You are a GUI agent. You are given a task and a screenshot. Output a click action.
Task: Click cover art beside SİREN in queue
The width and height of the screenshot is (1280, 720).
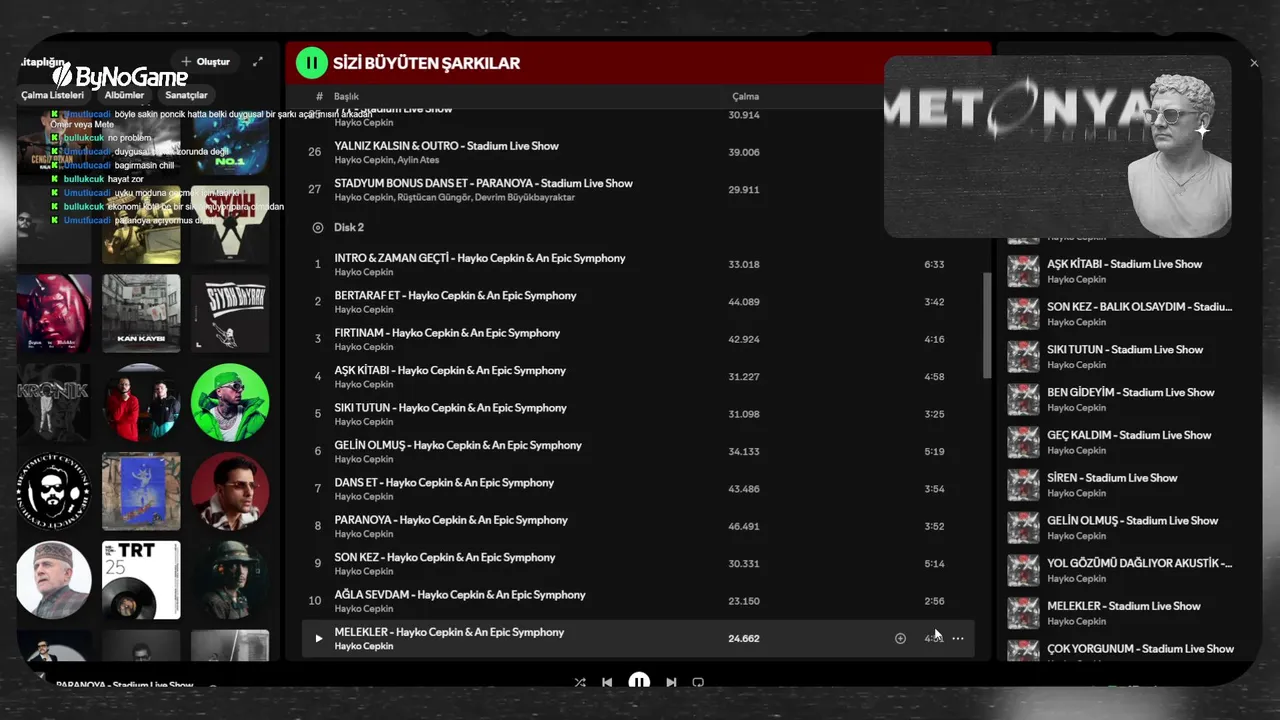click(1023, 485)
